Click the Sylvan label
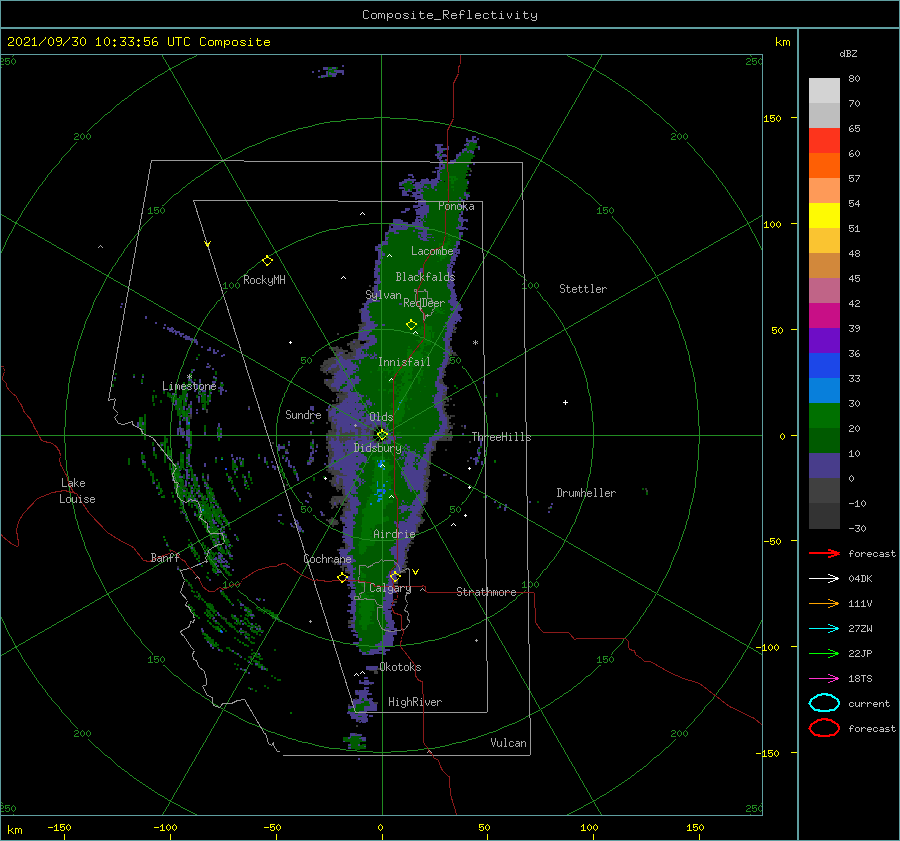This screenshot has height=841, width=900. [383, 296]
